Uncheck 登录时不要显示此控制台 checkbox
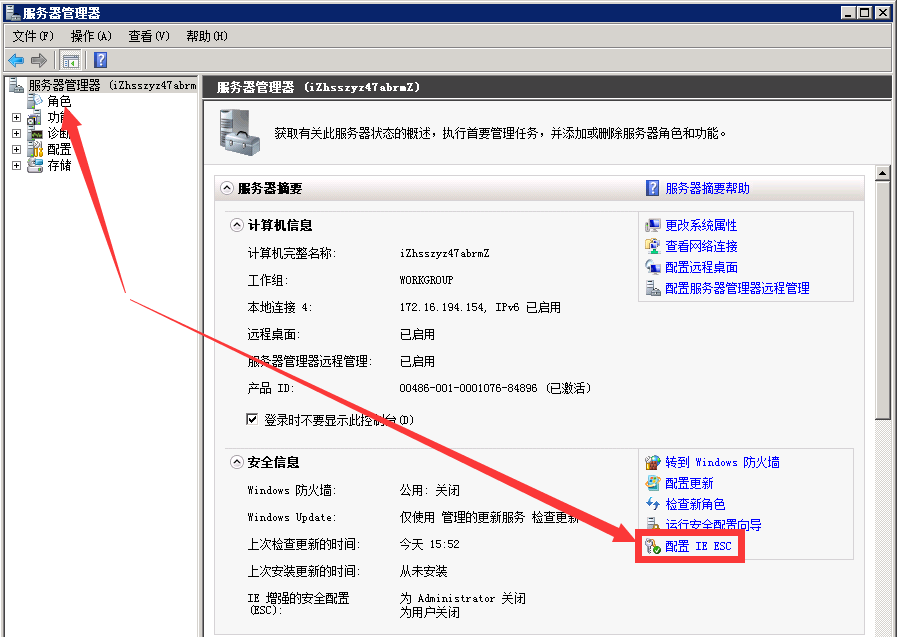The image size is (897, 637). point(253,420)
